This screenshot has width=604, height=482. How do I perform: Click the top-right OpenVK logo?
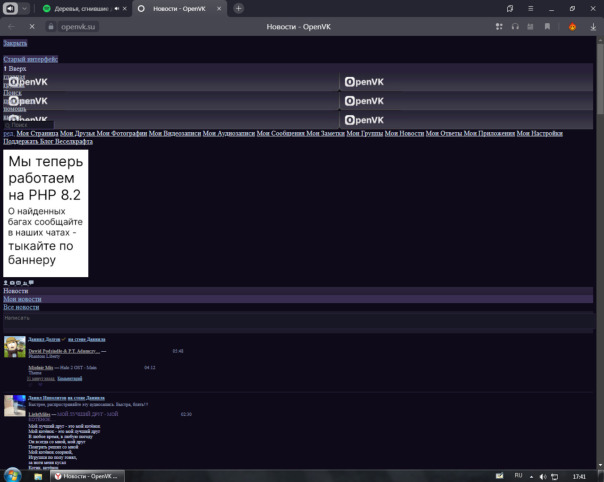pos(364,82)
